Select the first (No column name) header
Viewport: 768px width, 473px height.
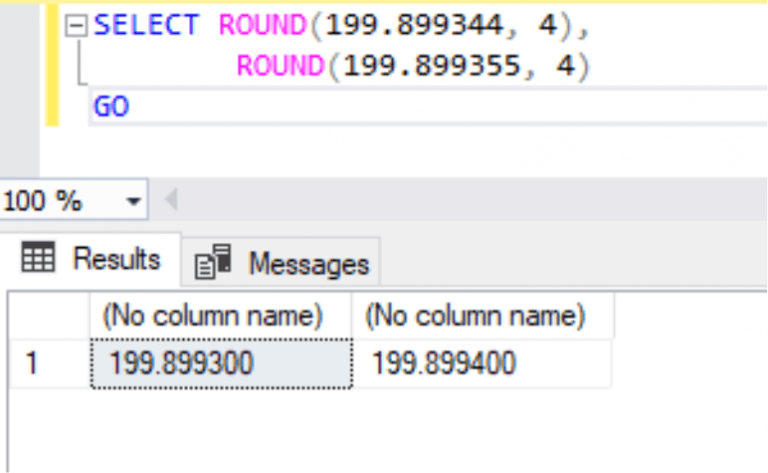[220, 315]
